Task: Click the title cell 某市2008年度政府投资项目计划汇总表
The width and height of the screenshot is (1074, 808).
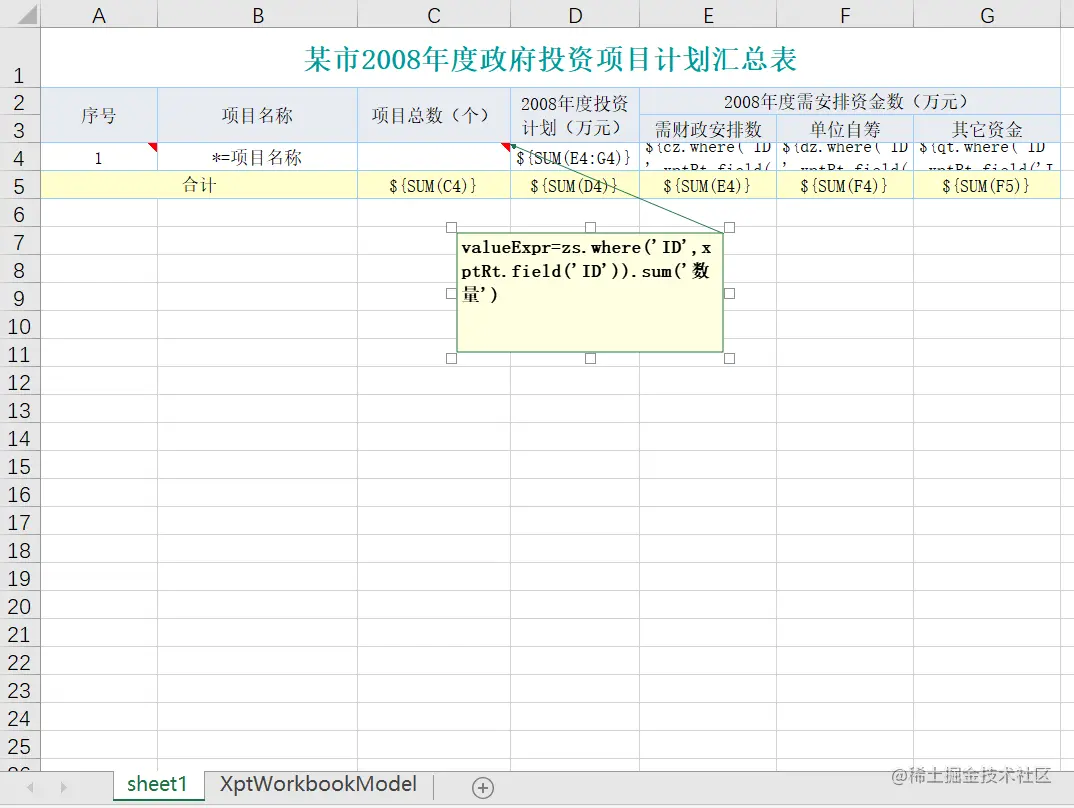Action: click(x=551, y=59)
